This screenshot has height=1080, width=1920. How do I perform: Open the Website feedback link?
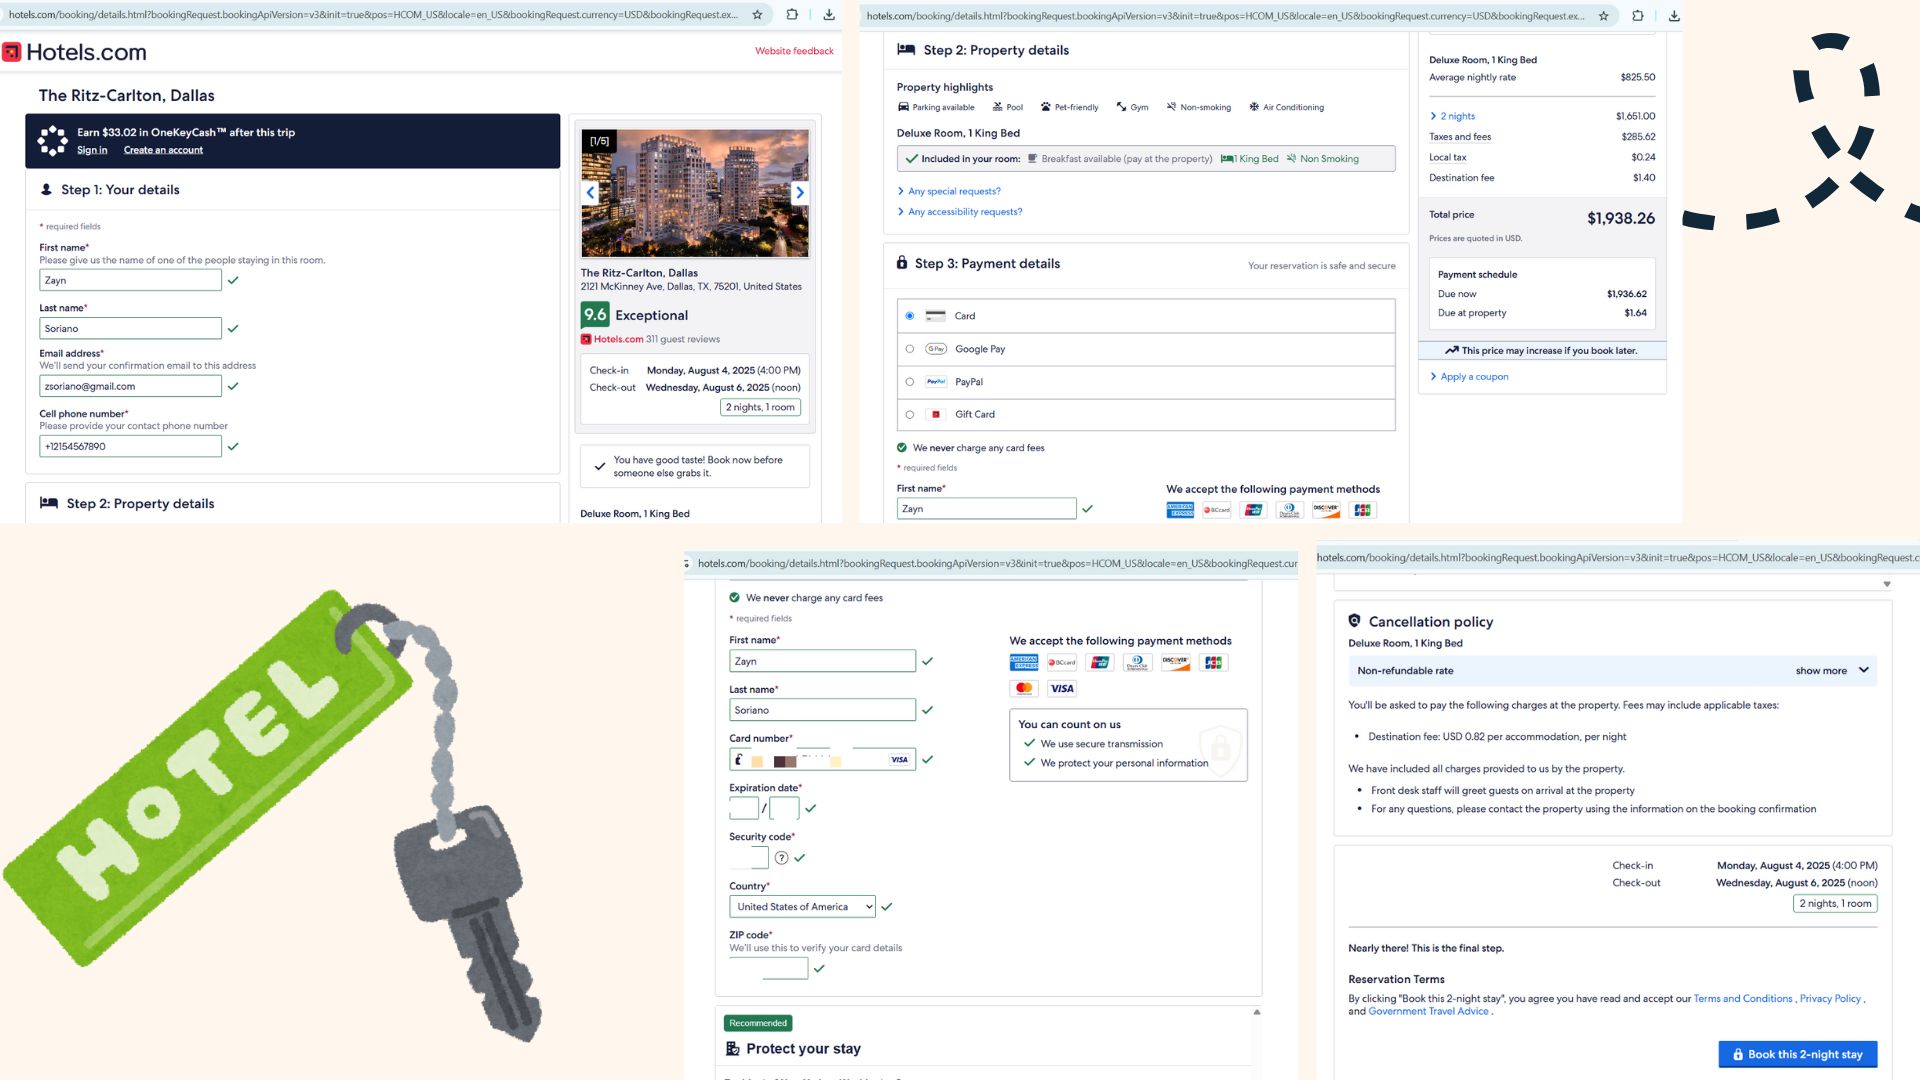pyautogui.click(x=794, y=51)
